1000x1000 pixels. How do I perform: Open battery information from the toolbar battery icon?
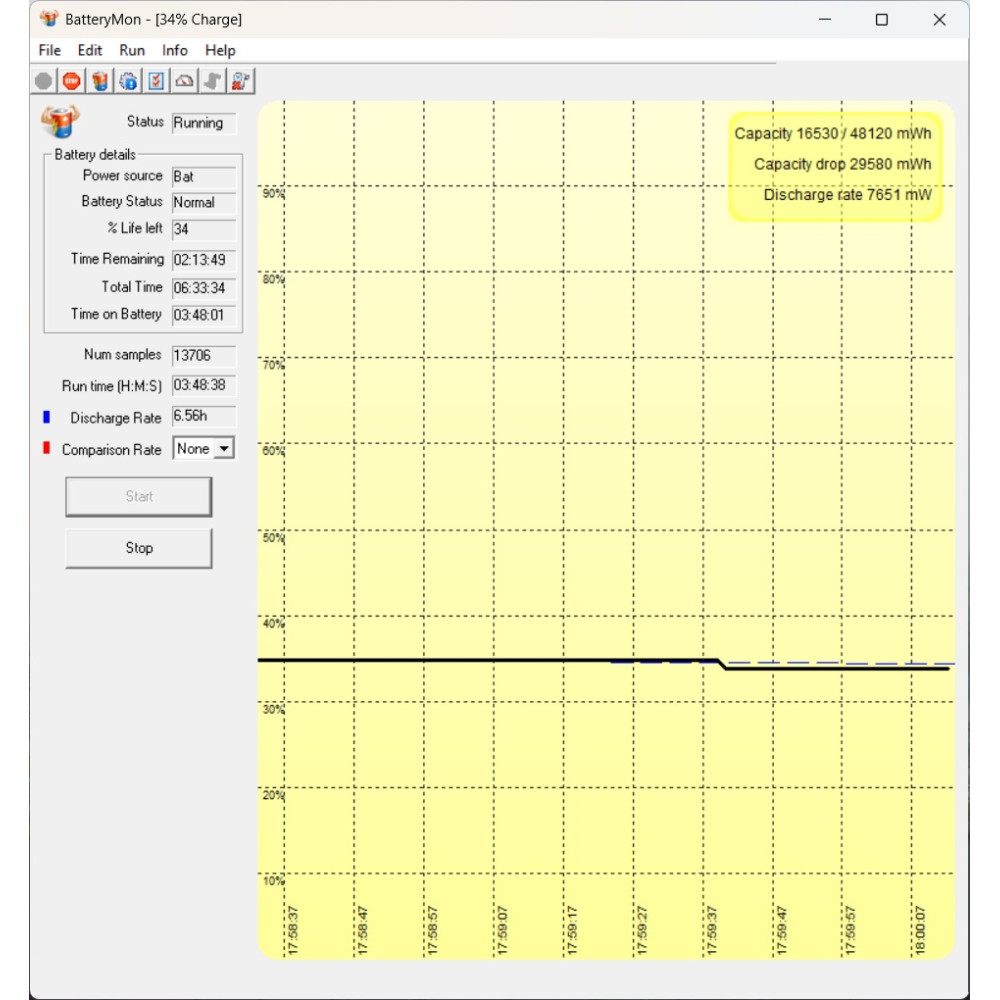100,81
